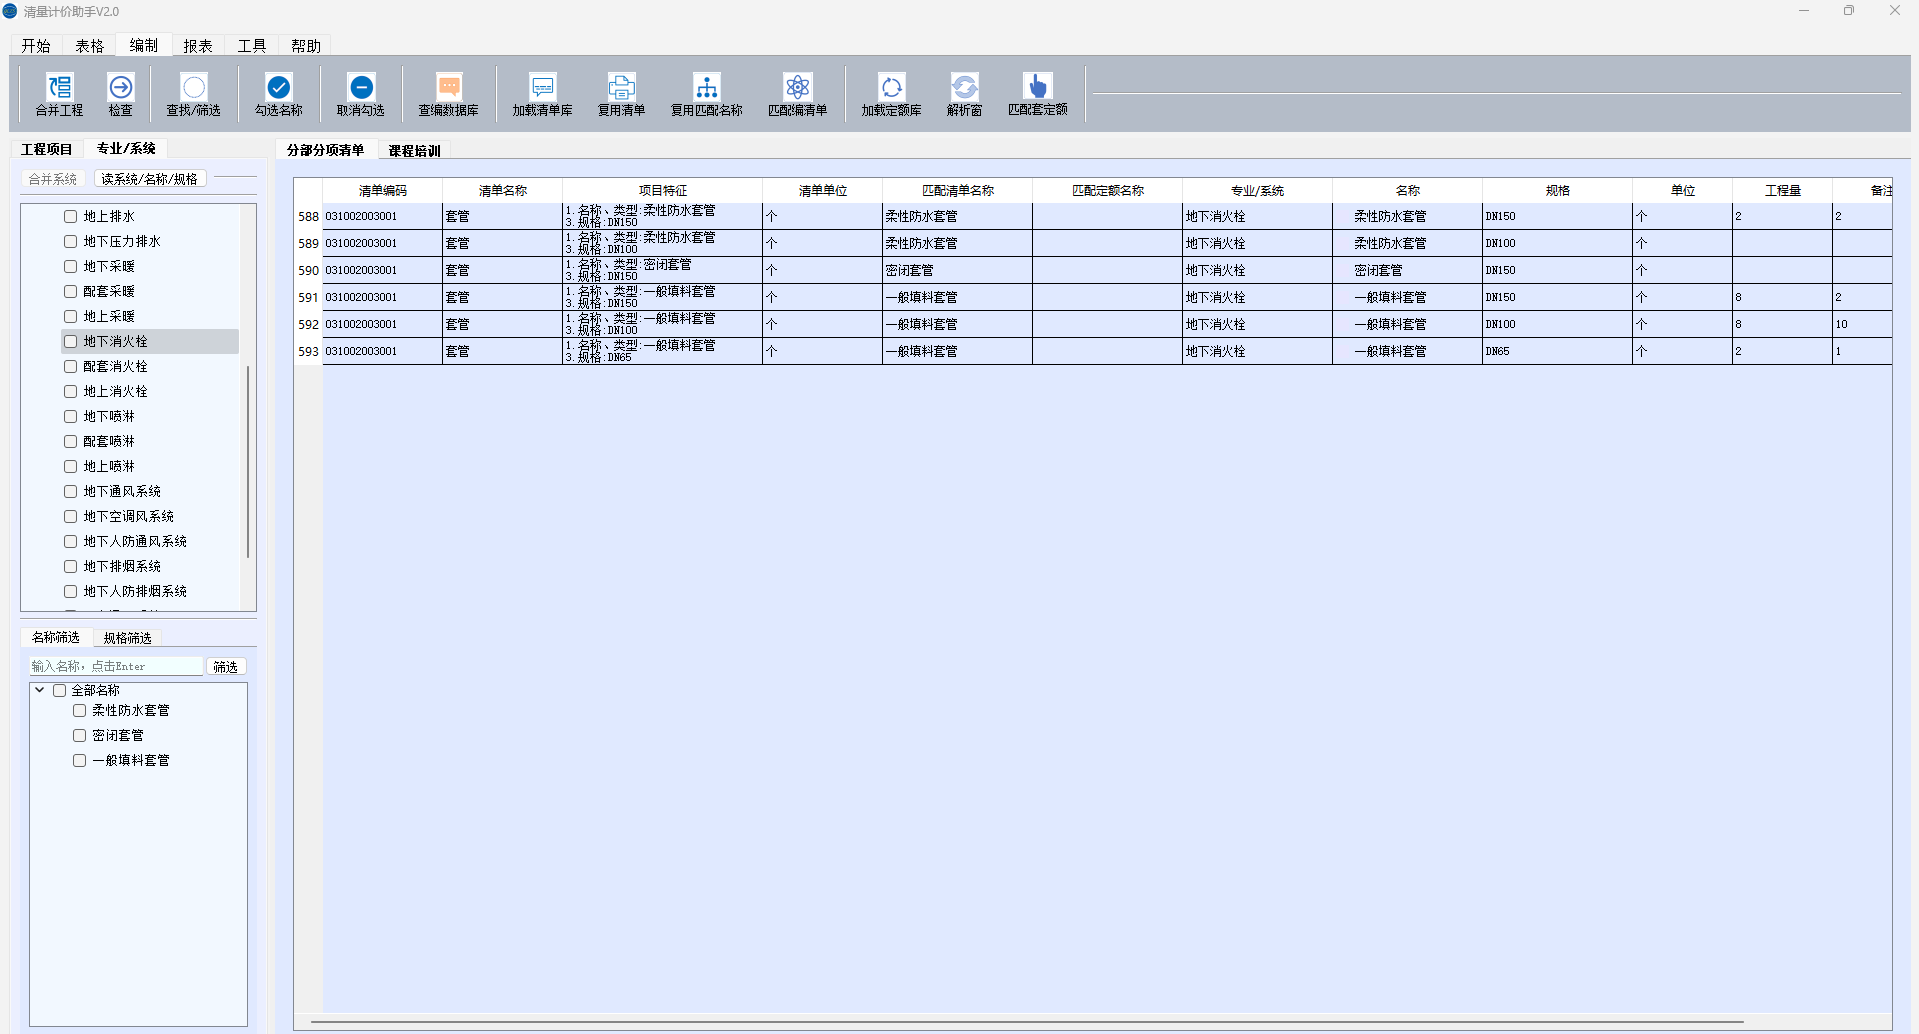Switch to the 工程项目 tab
This screenshot has width=1919, height=1034.
(x=47, y=149)
